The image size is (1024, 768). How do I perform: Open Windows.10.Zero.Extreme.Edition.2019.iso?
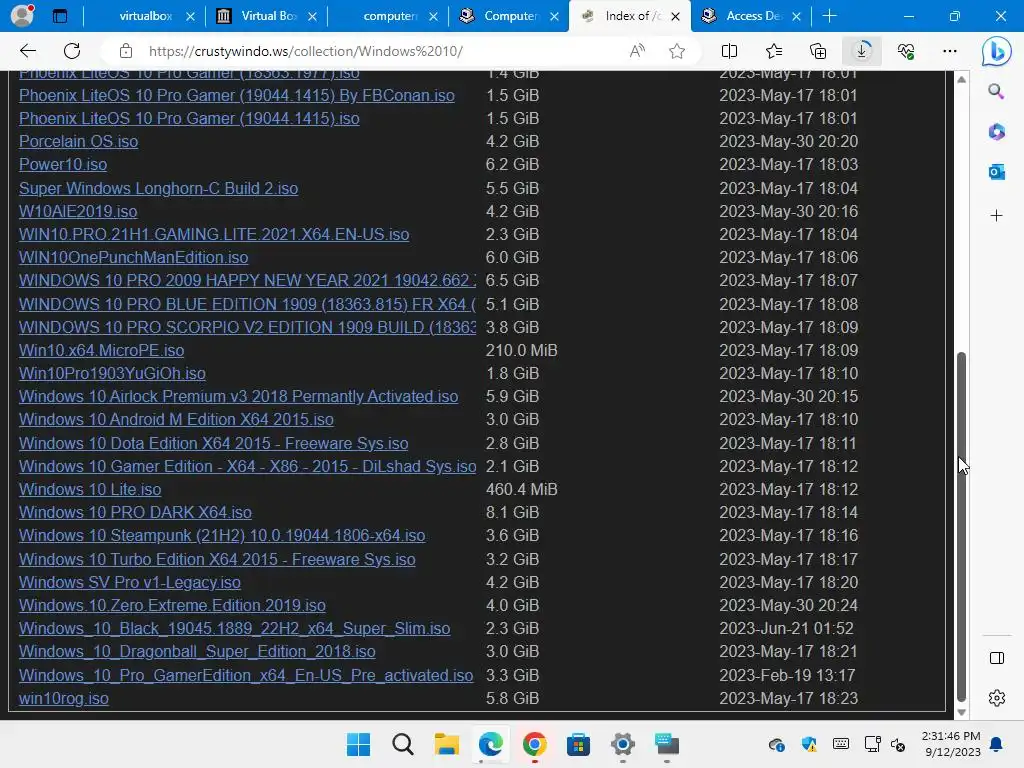172,605
